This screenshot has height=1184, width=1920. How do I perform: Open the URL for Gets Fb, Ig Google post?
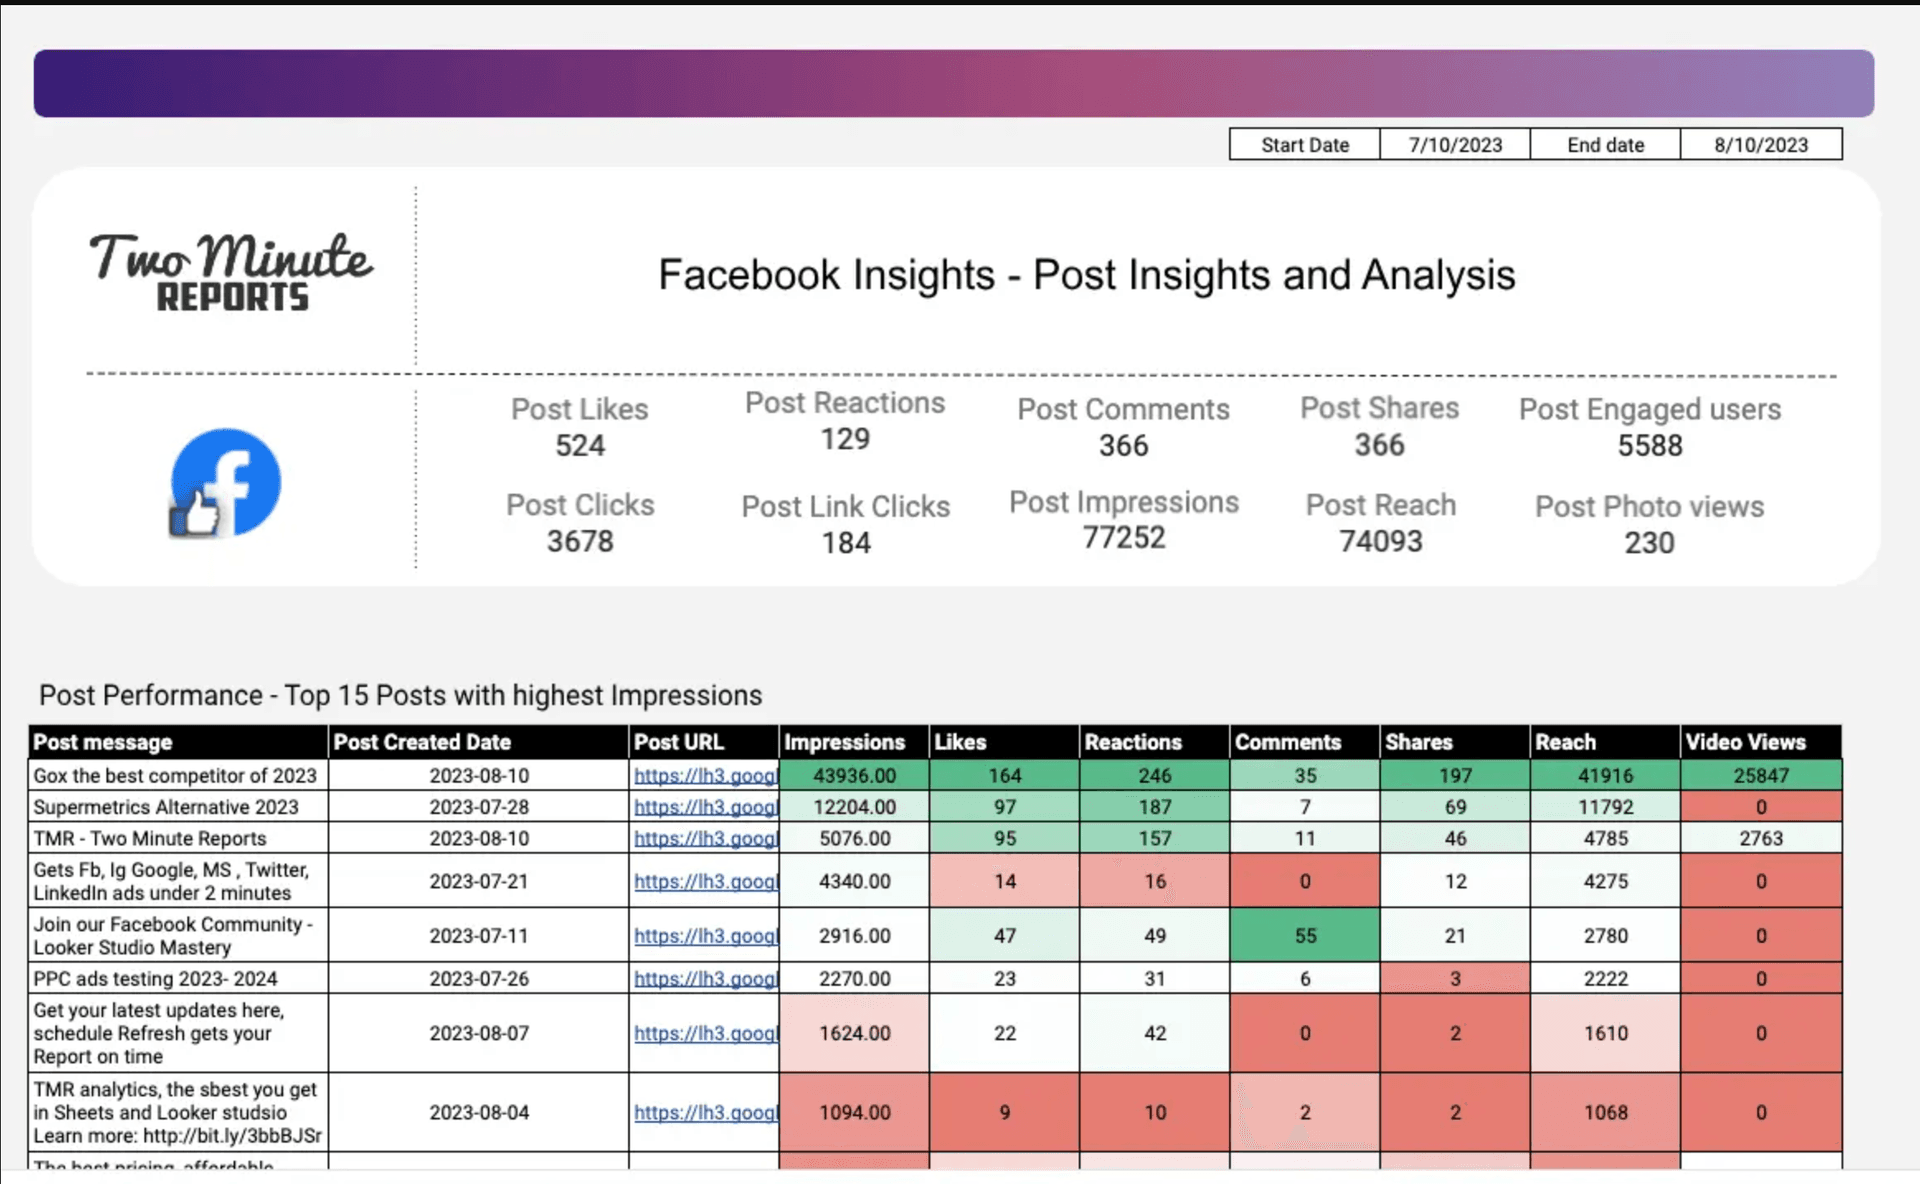[x=705, y=881]
